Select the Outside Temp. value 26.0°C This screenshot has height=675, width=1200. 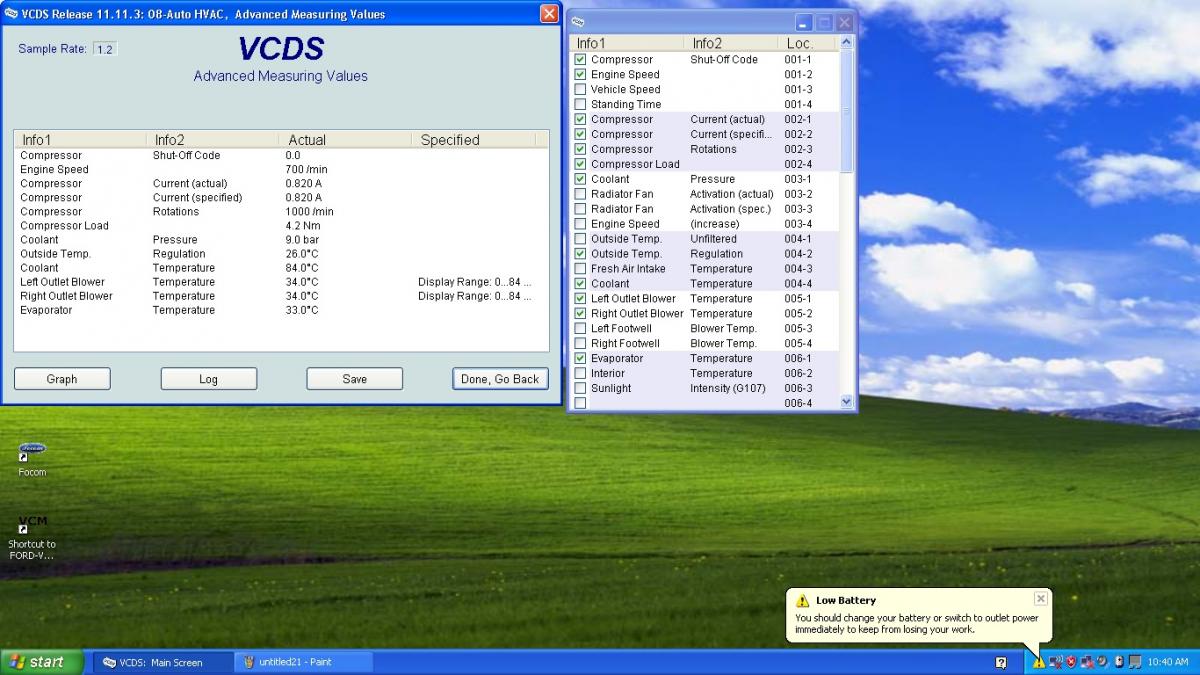click(301, 254)
